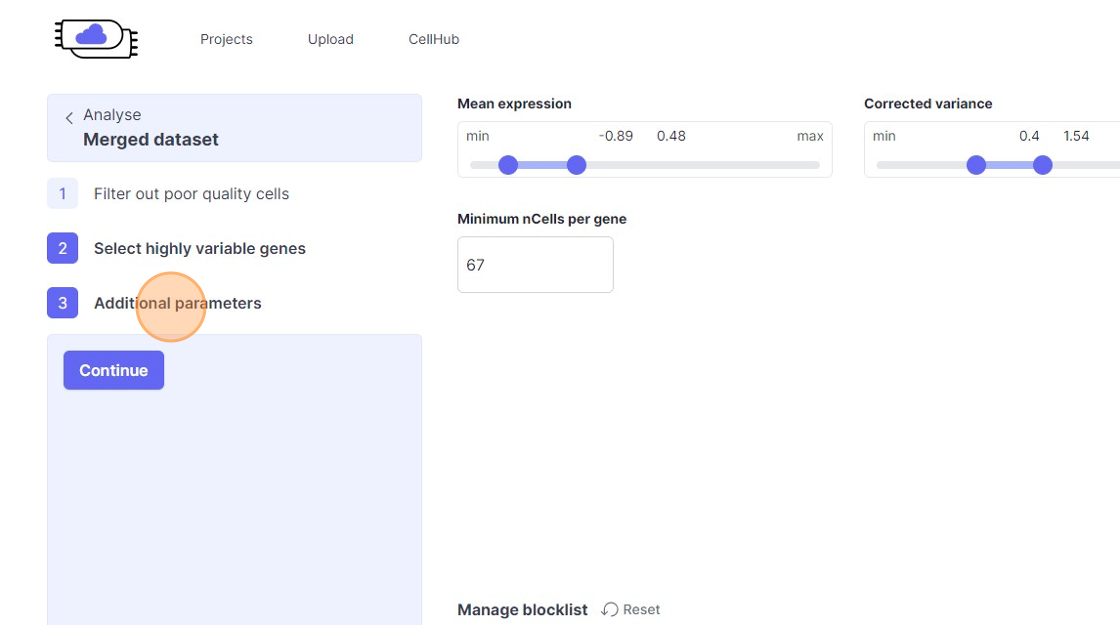Focus the Minimum nCells per gene field
This screenshot has width=1120, height=625.
(535, 265)
